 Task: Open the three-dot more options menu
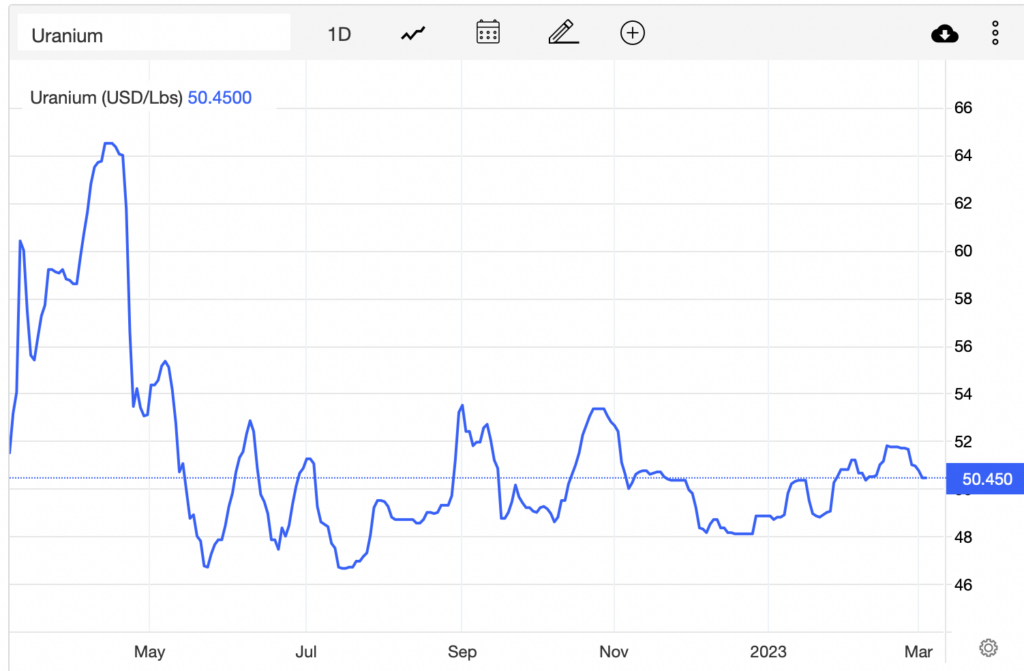point(995,33)
